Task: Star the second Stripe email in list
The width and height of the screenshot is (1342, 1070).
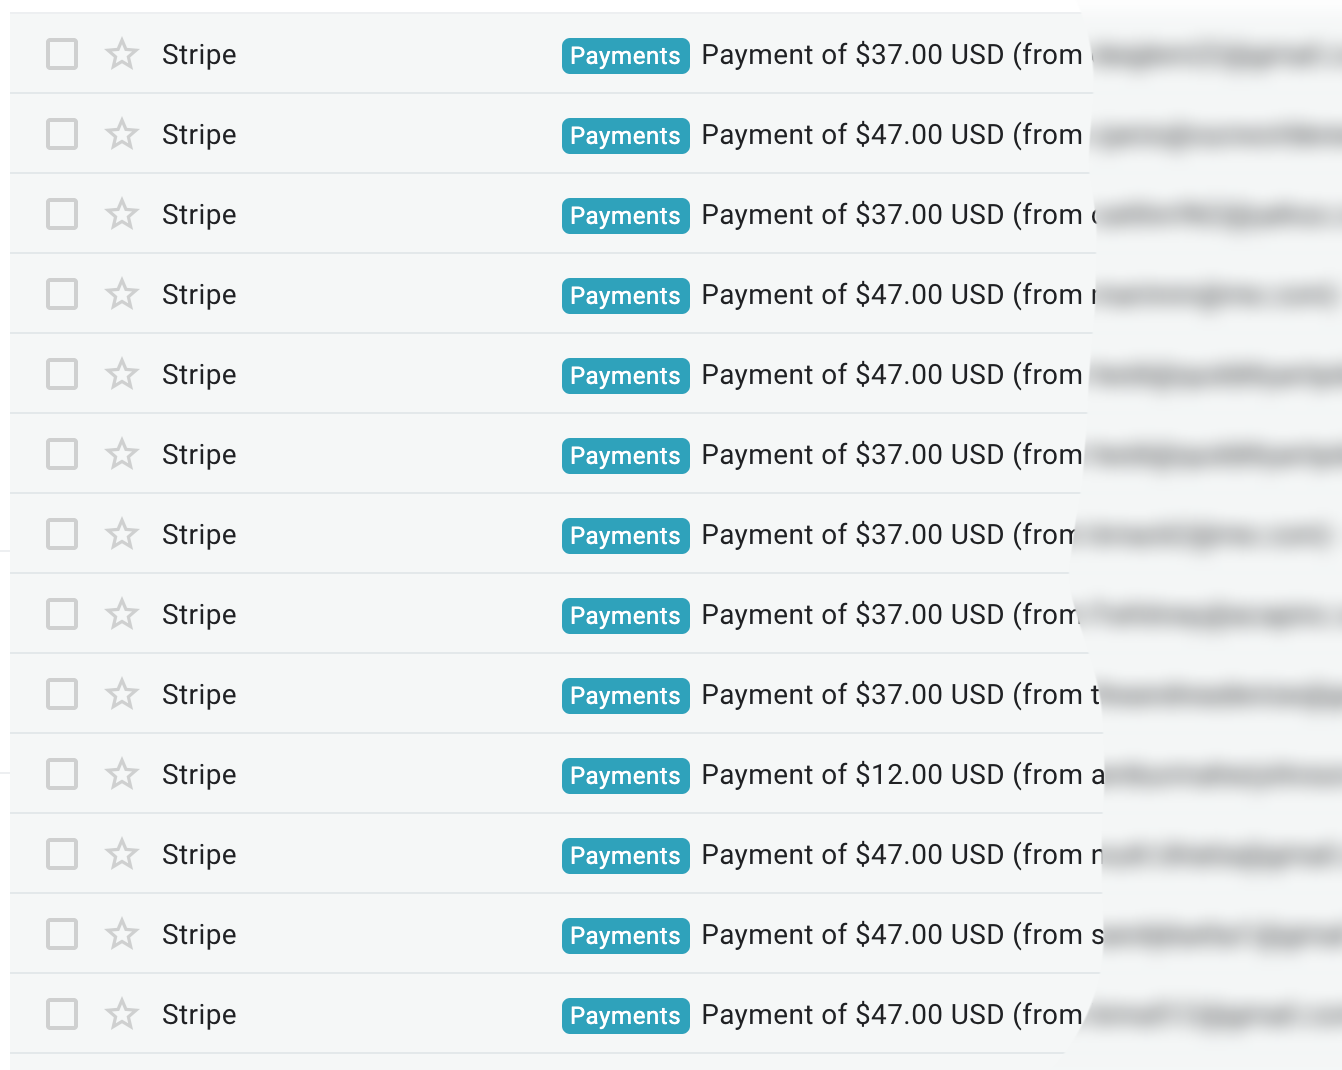Action: click(122, 134)
